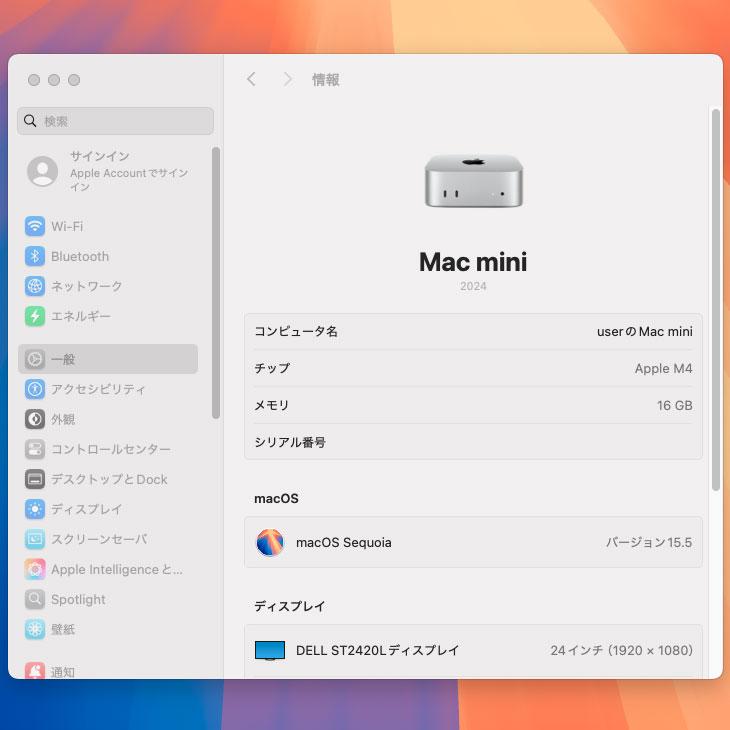Click the '2024' model year text
The image size is (730, 730).
(x=473, y=286)
